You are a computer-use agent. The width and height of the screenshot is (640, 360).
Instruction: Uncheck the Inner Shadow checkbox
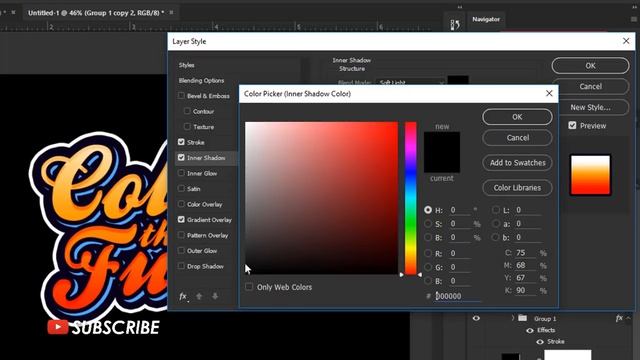[181, 158]
